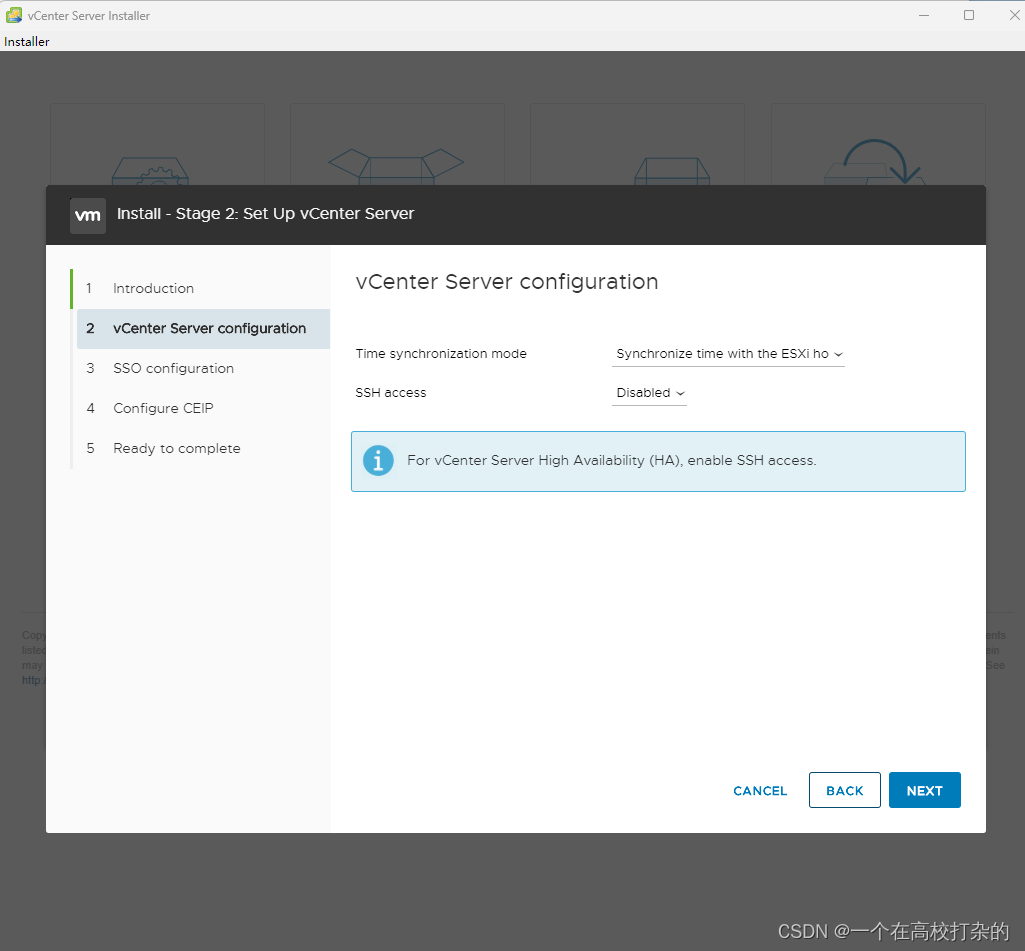The image size is (1025, 951).
Task: Click the BACK button
Action: tap(845, 790)
